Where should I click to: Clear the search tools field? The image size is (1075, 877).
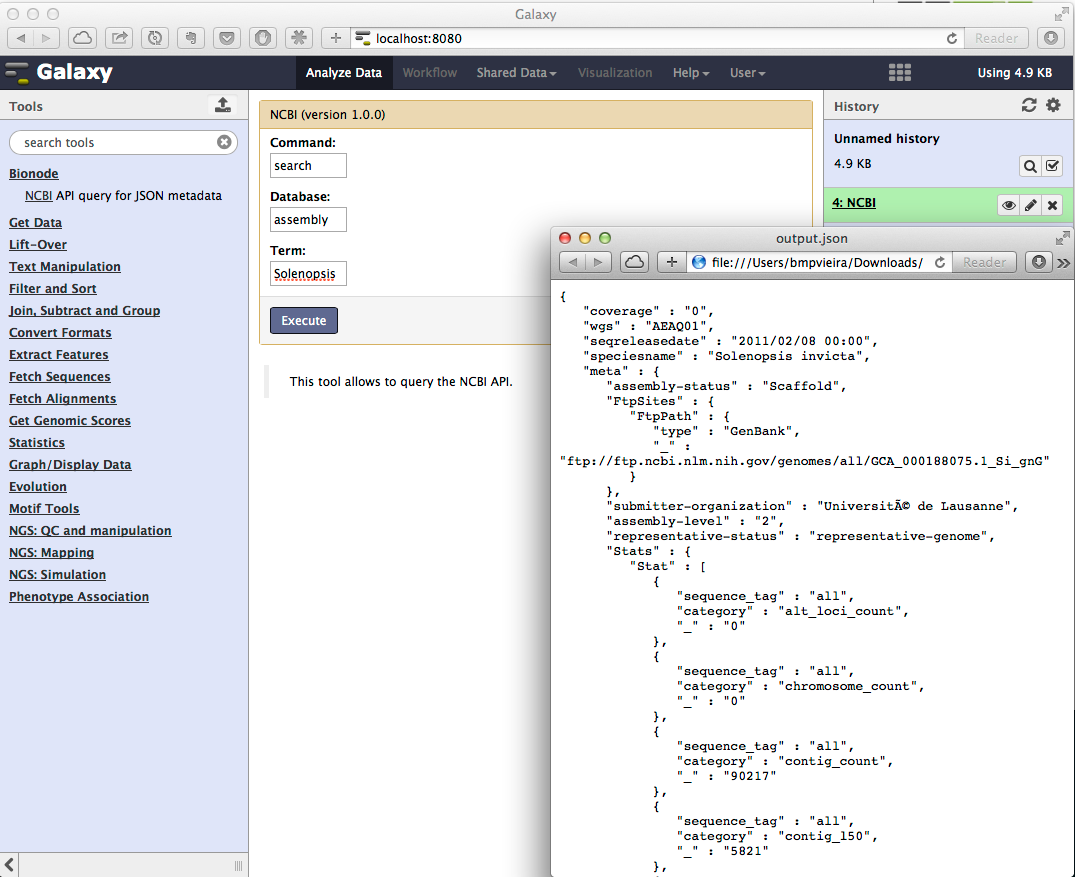[224, 142]
